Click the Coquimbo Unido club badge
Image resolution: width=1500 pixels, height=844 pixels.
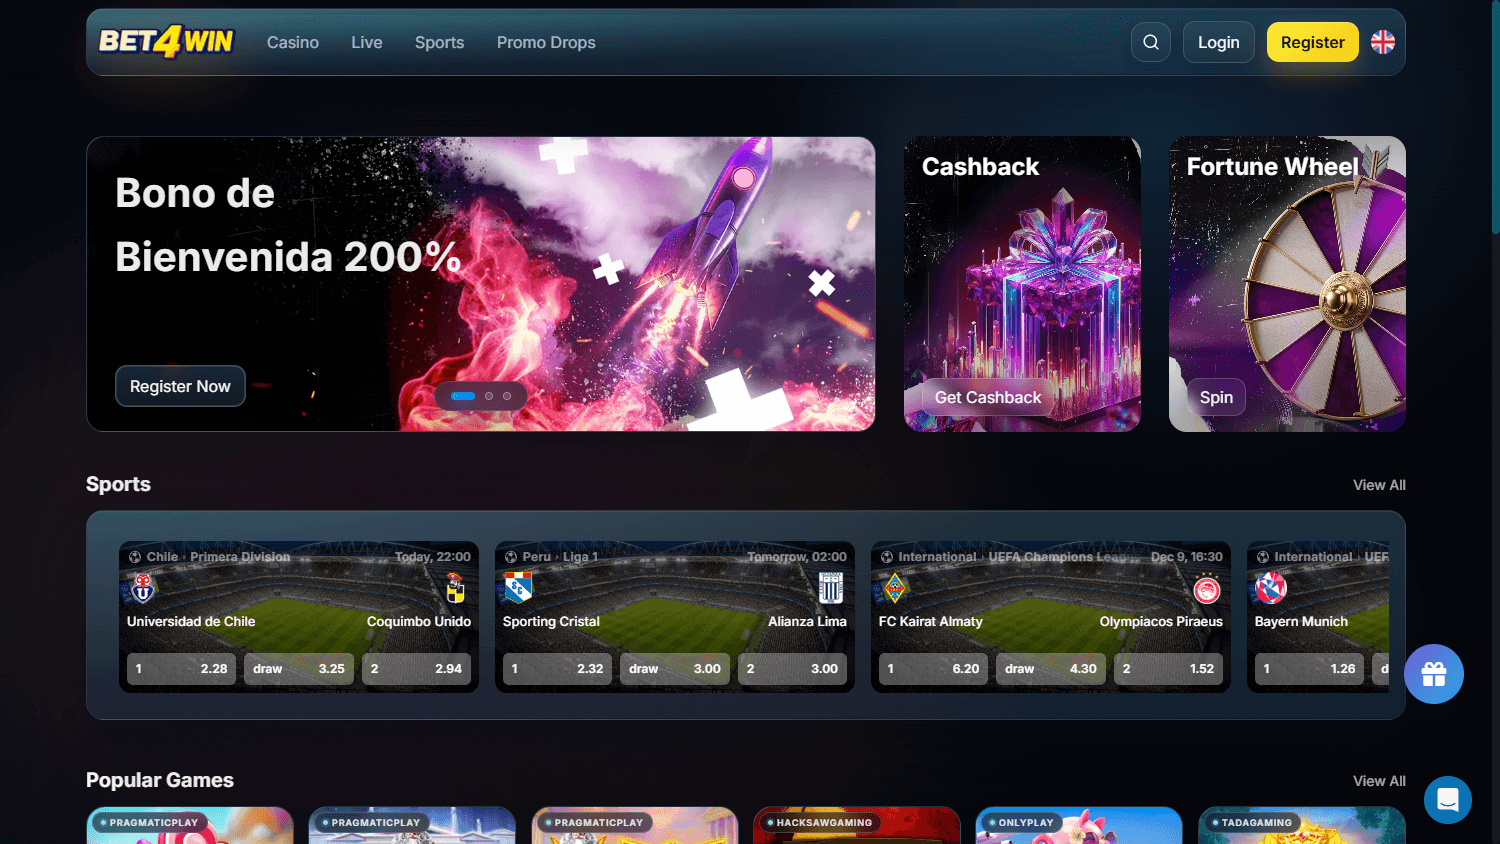(x=456, y=588)
